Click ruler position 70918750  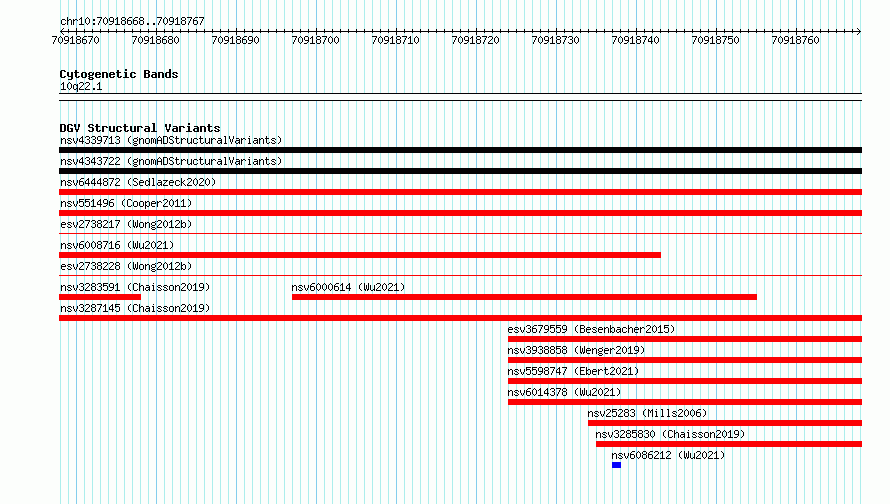[x=716, y=40]
